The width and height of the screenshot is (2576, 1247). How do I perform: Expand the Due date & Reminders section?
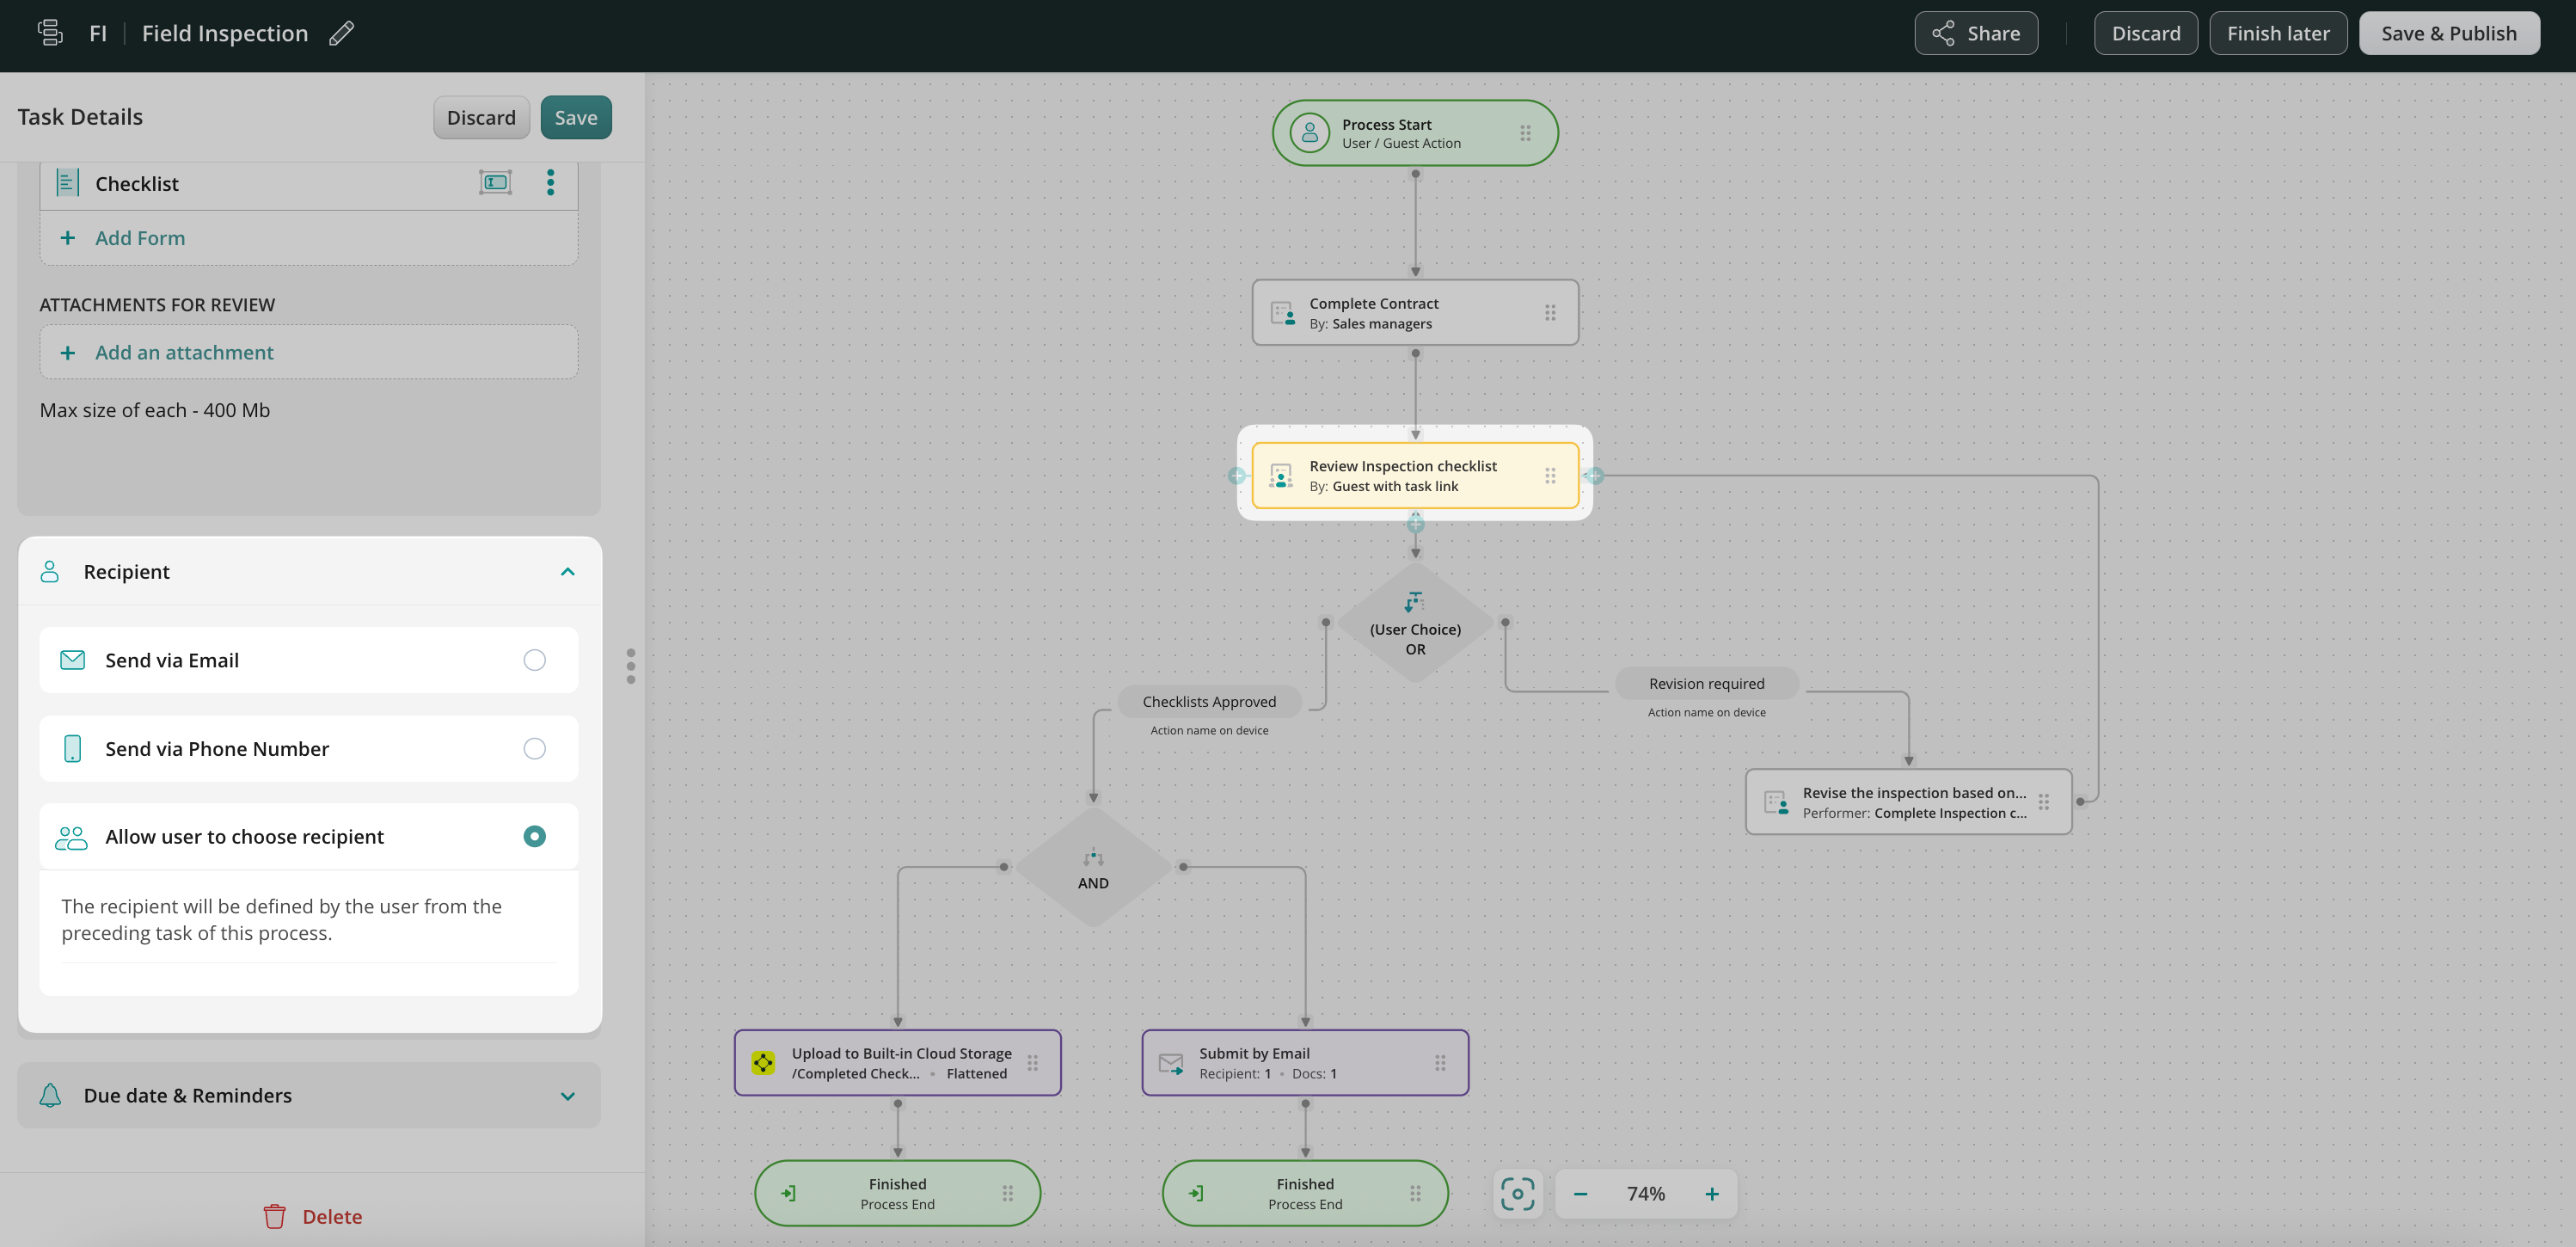pyautogui.click(x=567, y=1095)
